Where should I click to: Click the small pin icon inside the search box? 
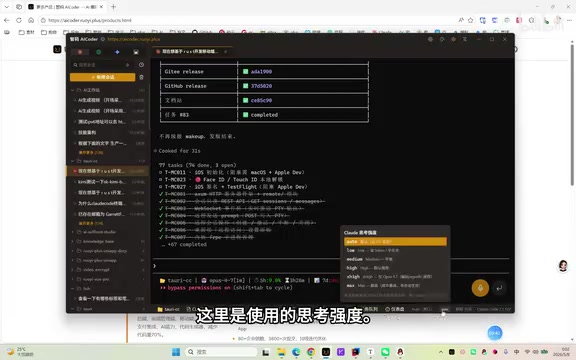pos(127,65)
